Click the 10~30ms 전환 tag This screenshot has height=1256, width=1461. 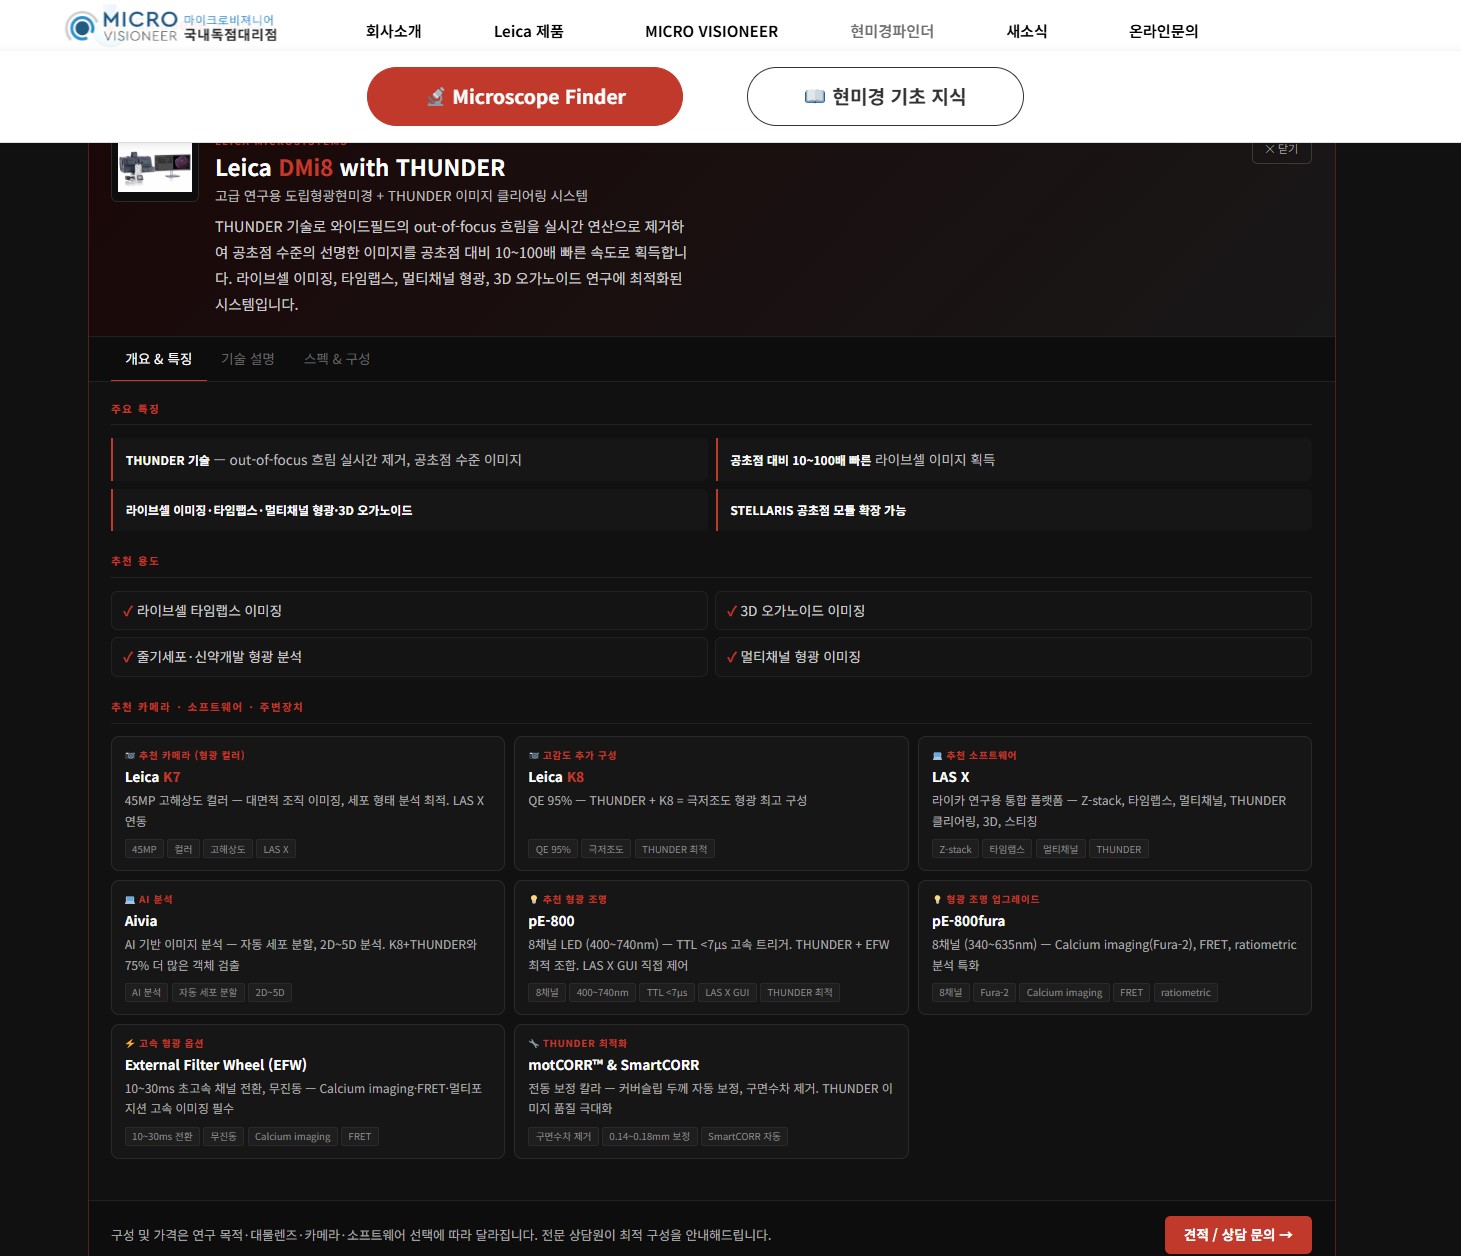(x=162, y=1137)
